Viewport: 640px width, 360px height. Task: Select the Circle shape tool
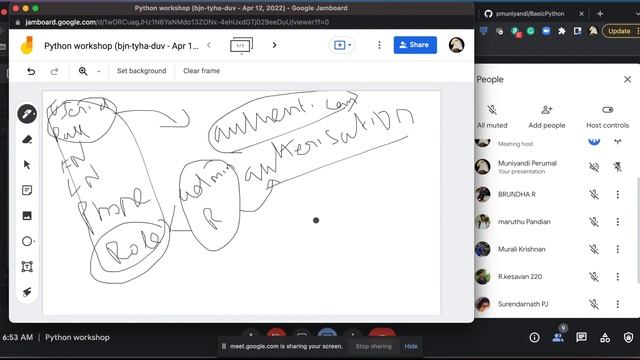27,241
